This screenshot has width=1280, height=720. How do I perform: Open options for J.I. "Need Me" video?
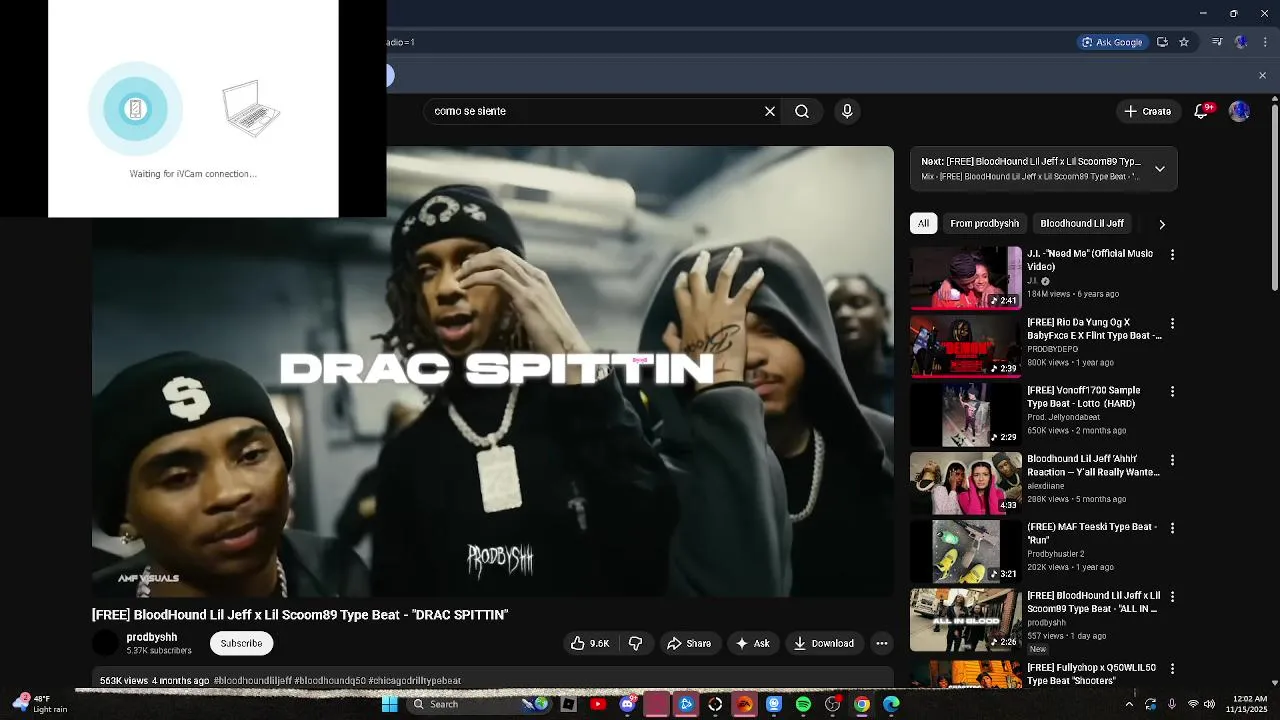1172,255
